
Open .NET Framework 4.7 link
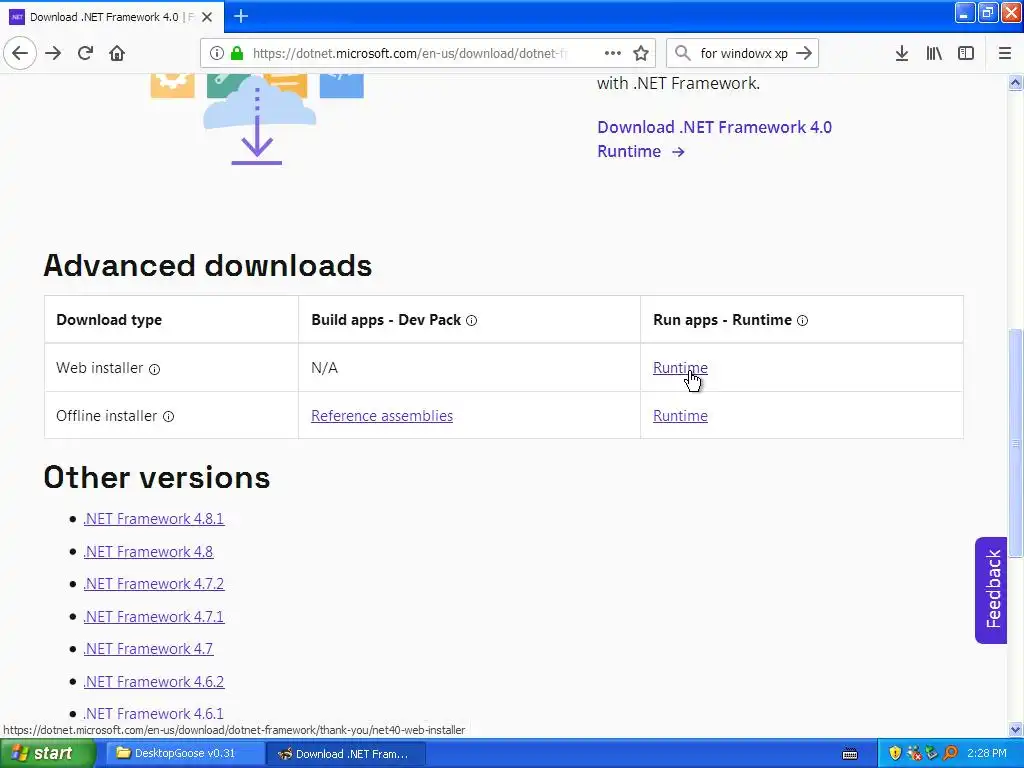point(148,648)
